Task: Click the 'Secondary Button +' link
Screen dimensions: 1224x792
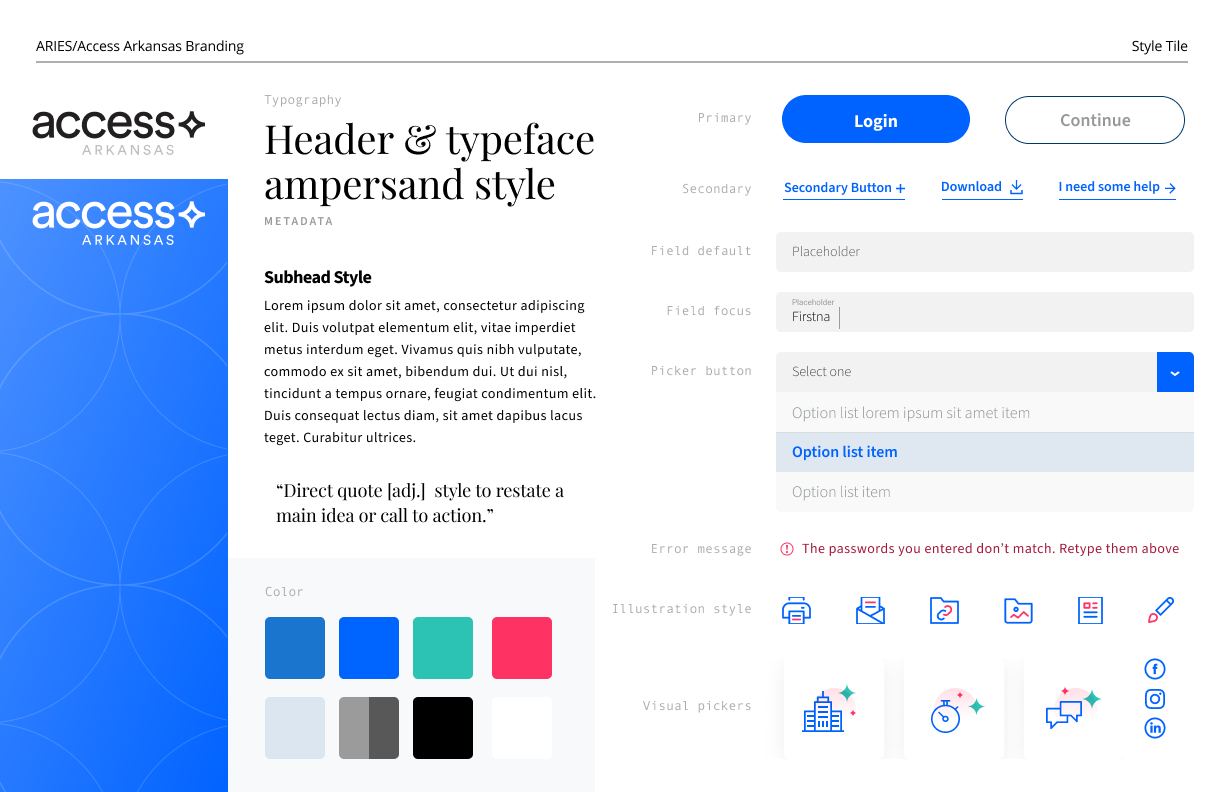Action: coord(844,188)
